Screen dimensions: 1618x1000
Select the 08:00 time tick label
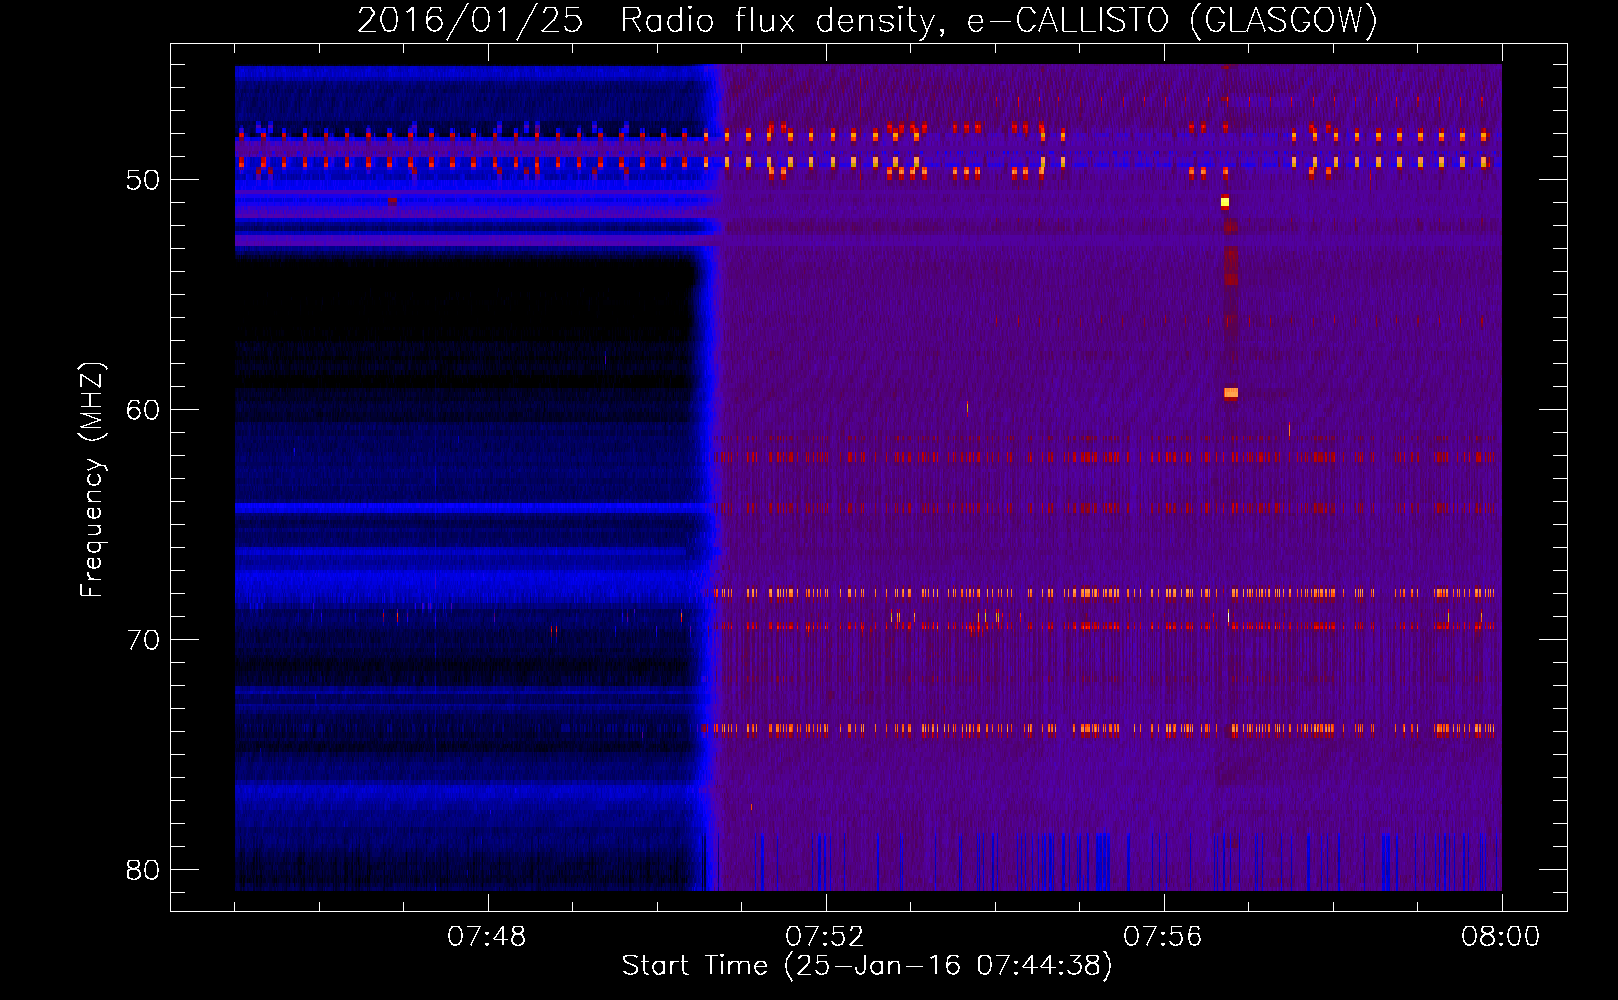pyautogui.click(x=1501, y=937)
